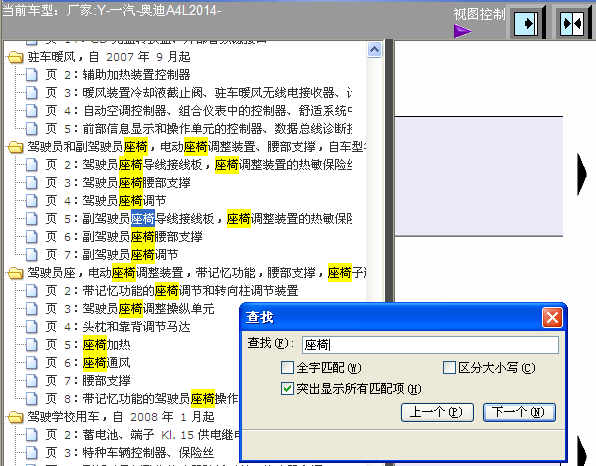Click view control collapse-both-arrows icon
The height and width of the screenshot is (466, 596).
coord(572,24)
